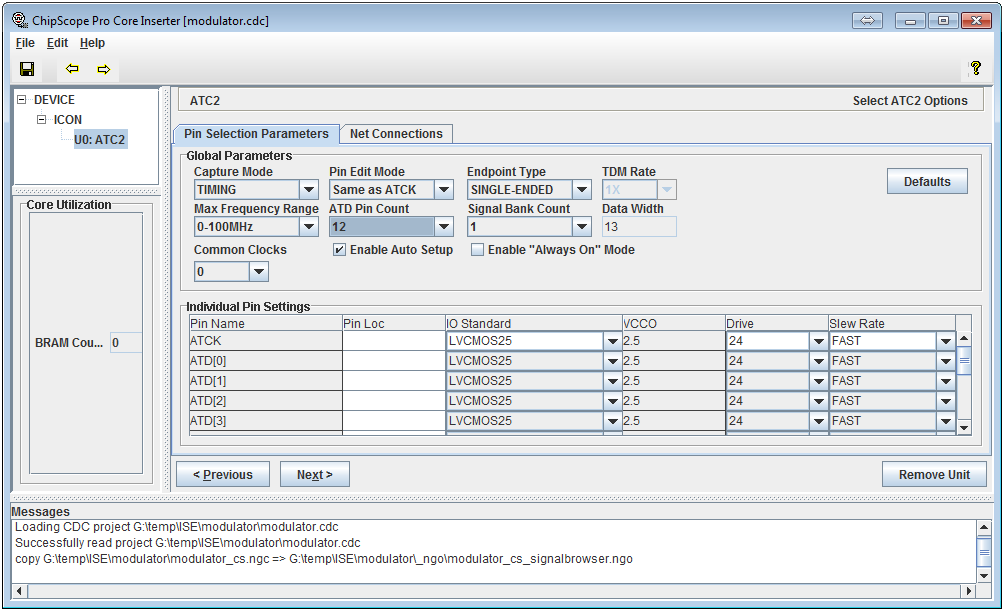The image size is (1005, 612).
Task: Open the Help menu
Action: (x=92, y=43)
